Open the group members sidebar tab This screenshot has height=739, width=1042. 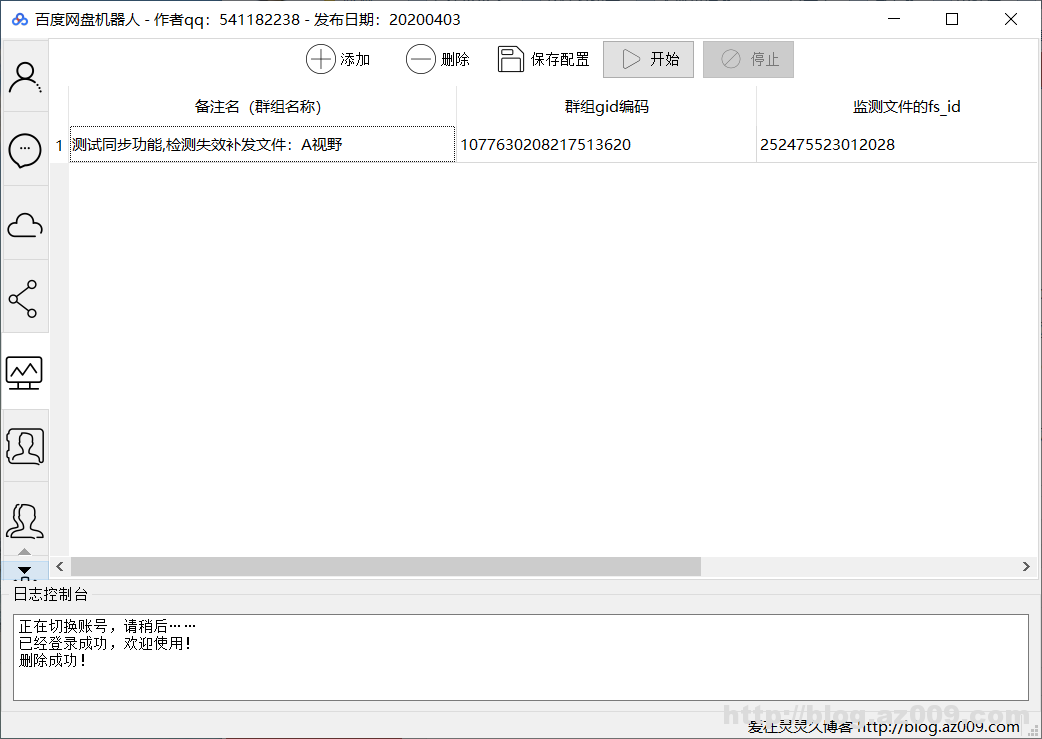click(25, 519)
